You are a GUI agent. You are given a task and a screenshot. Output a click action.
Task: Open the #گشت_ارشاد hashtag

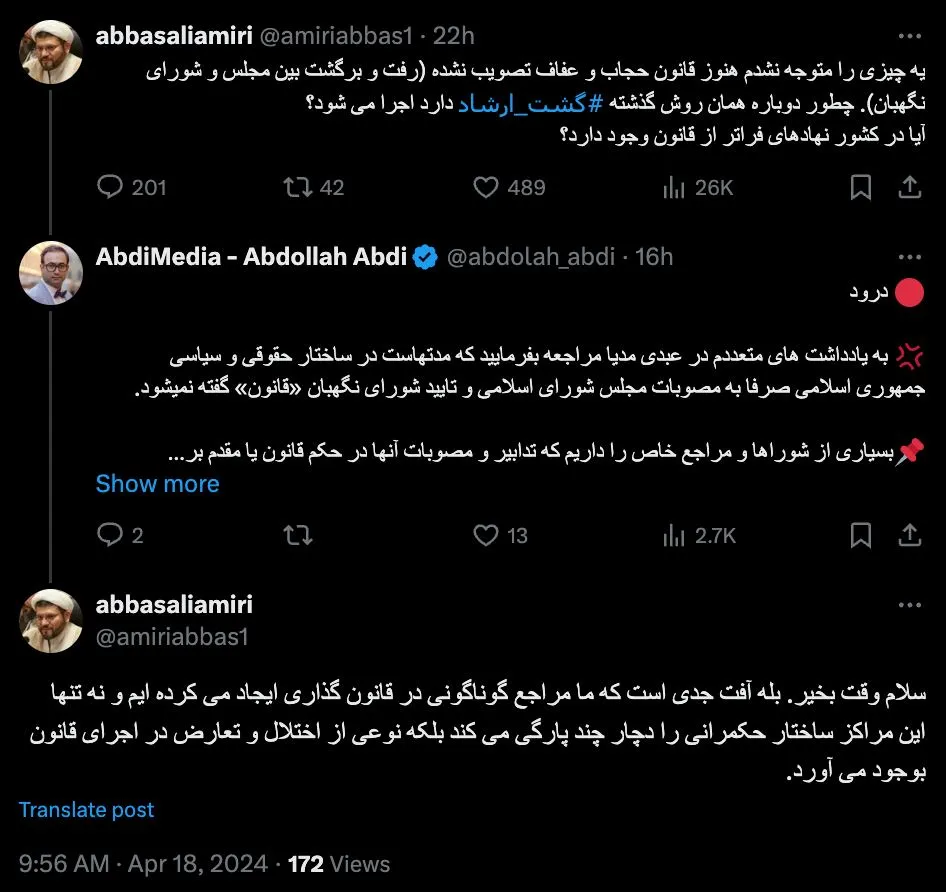tap(530, 104)
